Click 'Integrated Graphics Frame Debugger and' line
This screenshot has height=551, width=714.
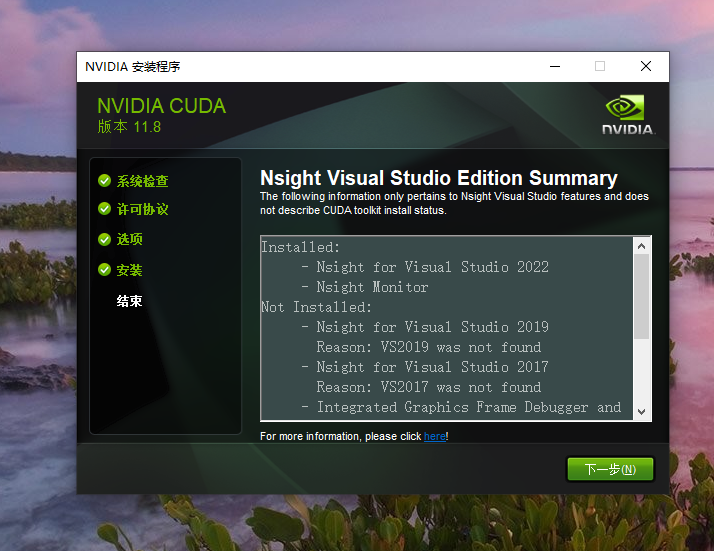click(469, 407)
